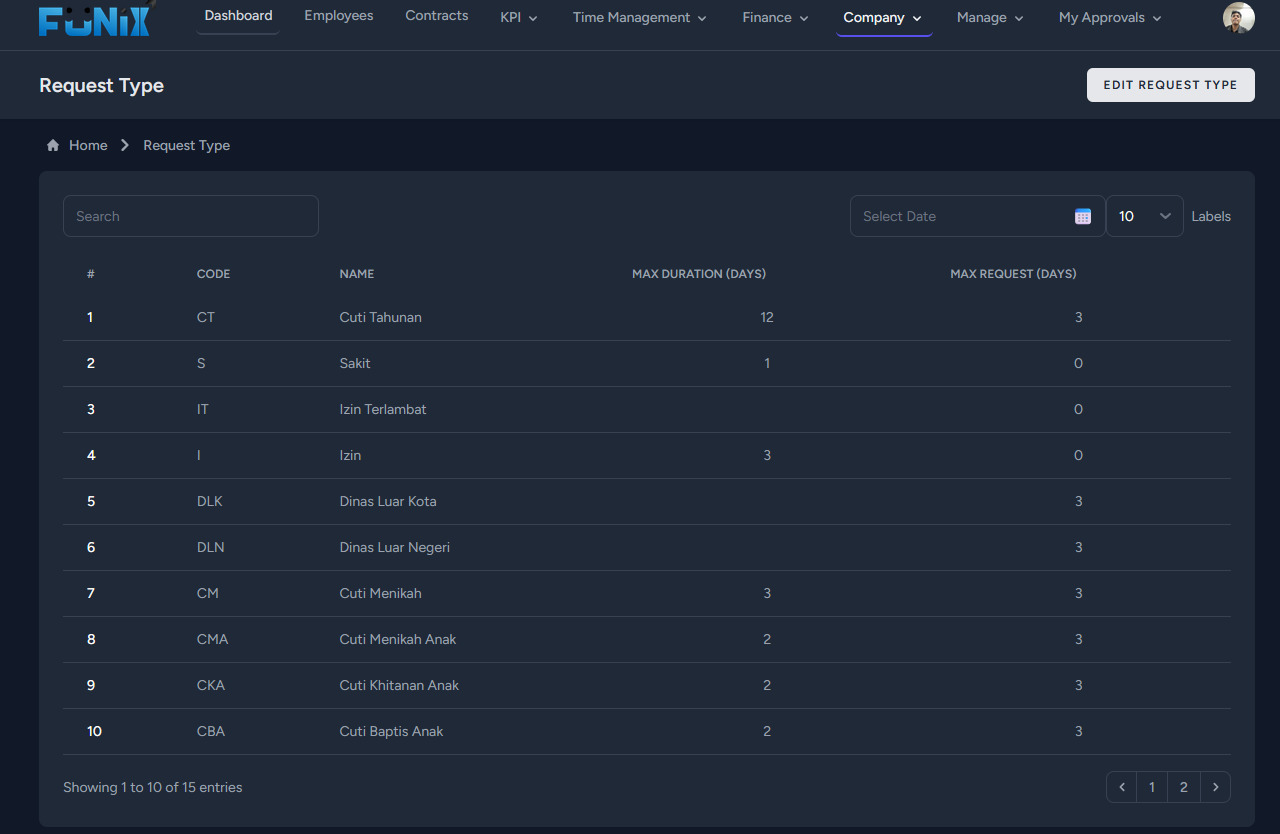Click the Edit Request Type button

(x=1171, y=85)
